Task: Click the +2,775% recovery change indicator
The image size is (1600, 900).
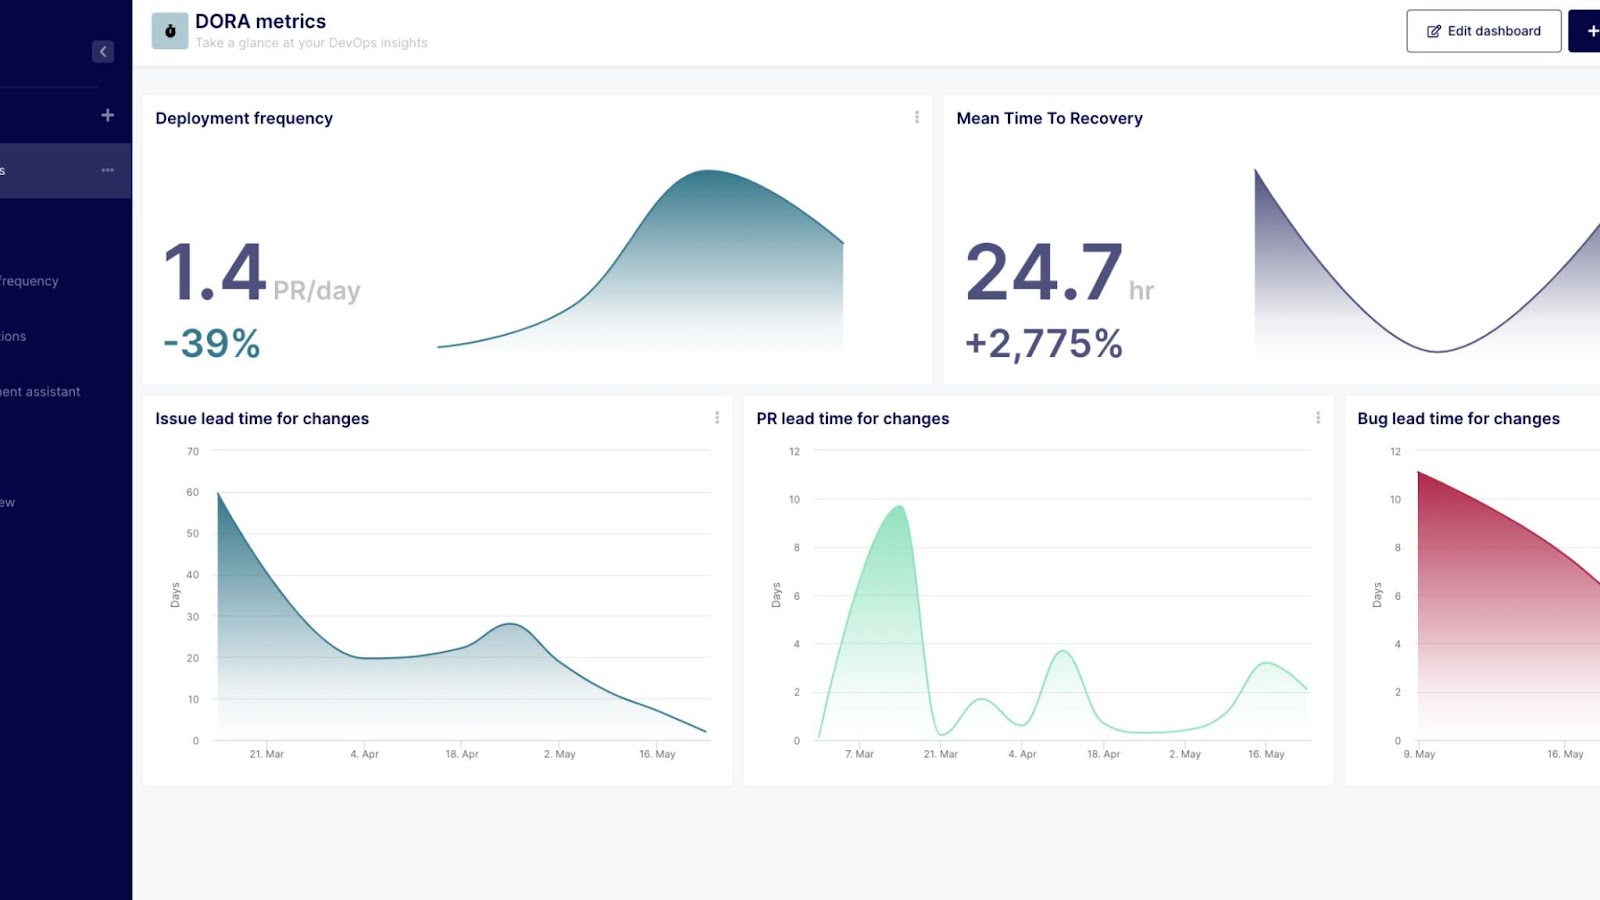Action: (1043, 344)
